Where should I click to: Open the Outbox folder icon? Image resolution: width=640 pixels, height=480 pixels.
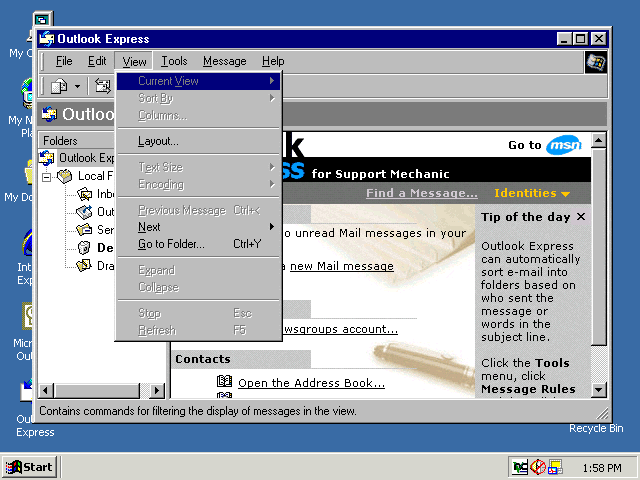[84, 212]
